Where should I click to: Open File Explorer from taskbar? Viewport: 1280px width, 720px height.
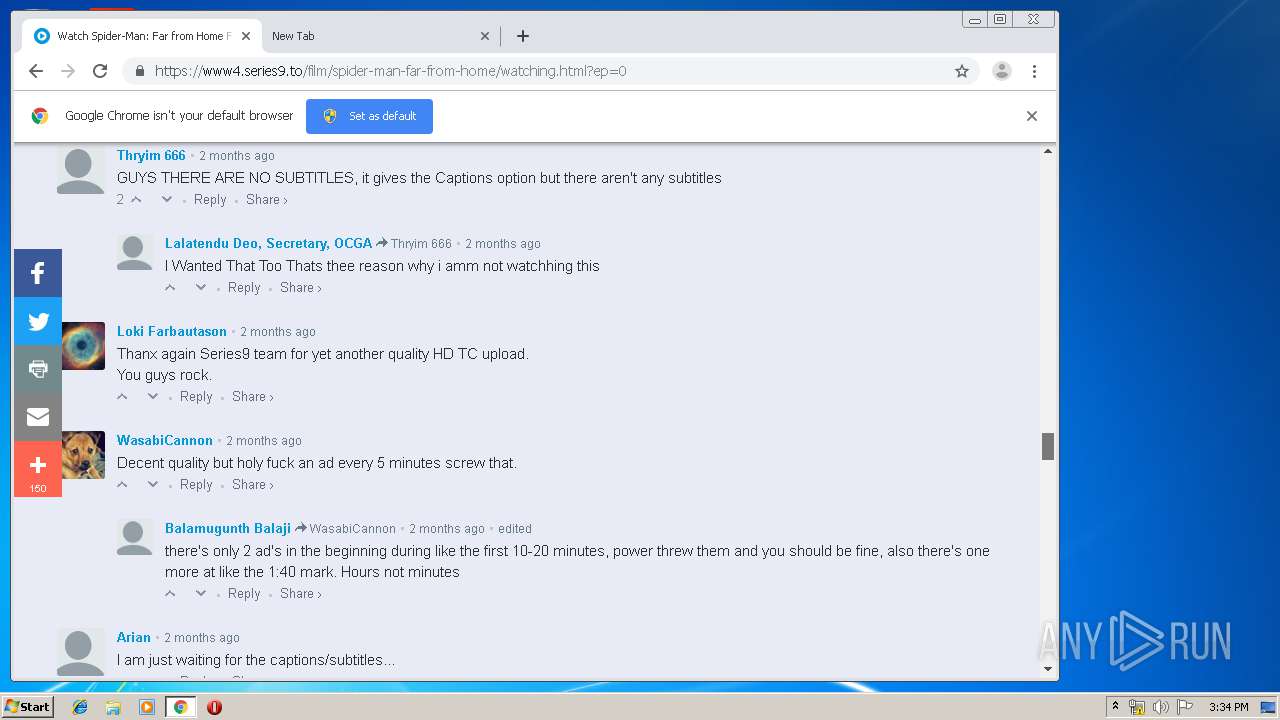pyautogui.click(x=113, y=707)
